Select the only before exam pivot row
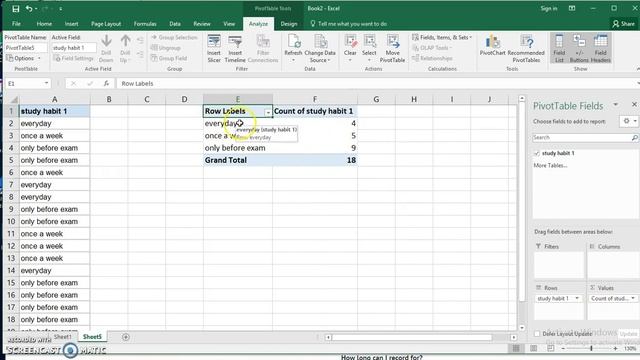 click(x=238, y=148)
